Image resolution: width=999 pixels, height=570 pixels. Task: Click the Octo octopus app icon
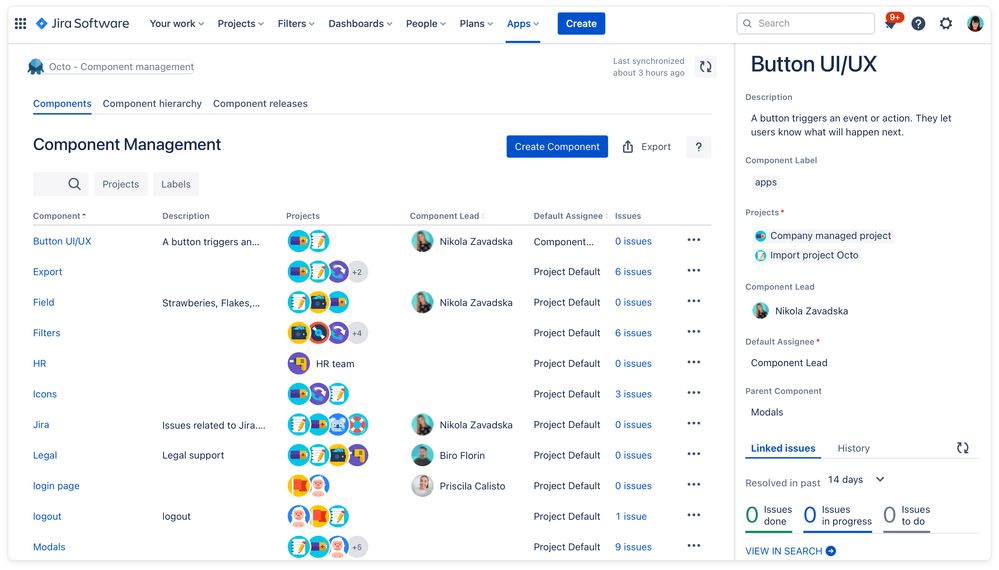click(x=36, y=66)
